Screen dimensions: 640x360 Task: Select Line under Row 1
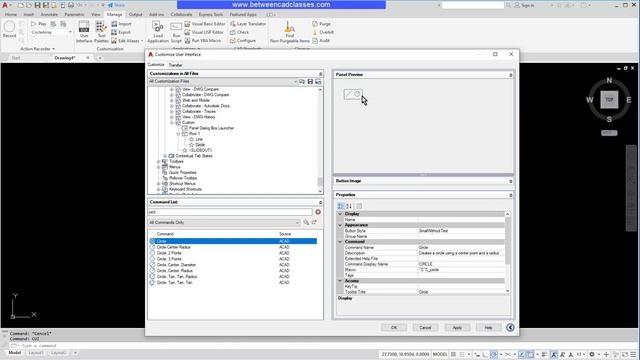point(199,139)
